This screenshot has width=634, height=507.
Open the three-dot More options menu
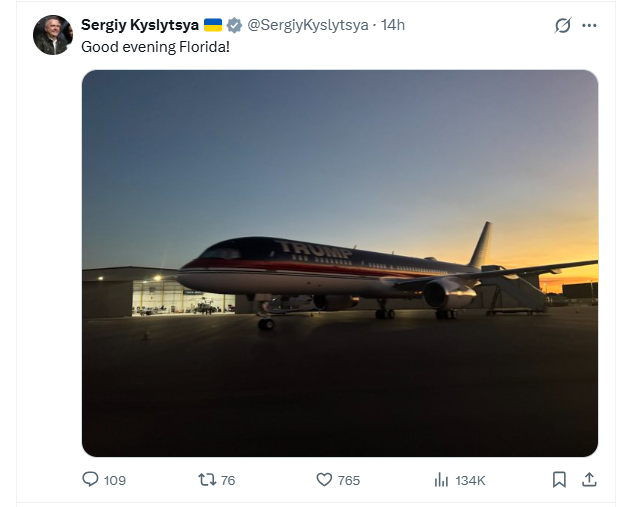click(589, 25)
